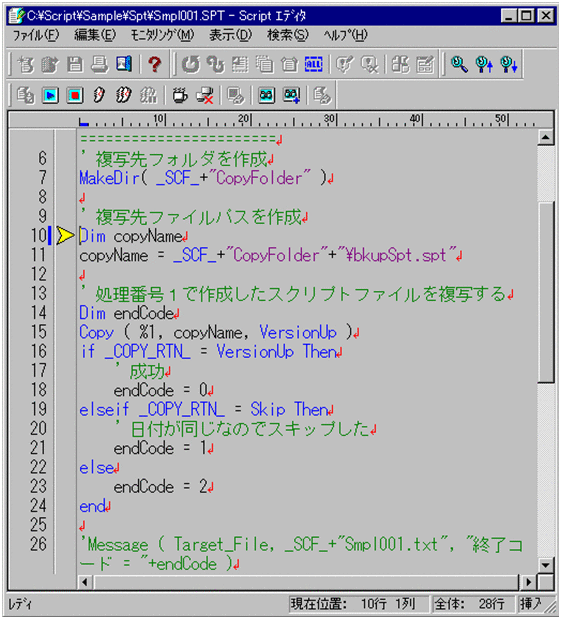Click the 'elseif _COPY_RTN_ = Skip Then' line
The height and width of the screenshot is (620, 563).
pos(206,409)
